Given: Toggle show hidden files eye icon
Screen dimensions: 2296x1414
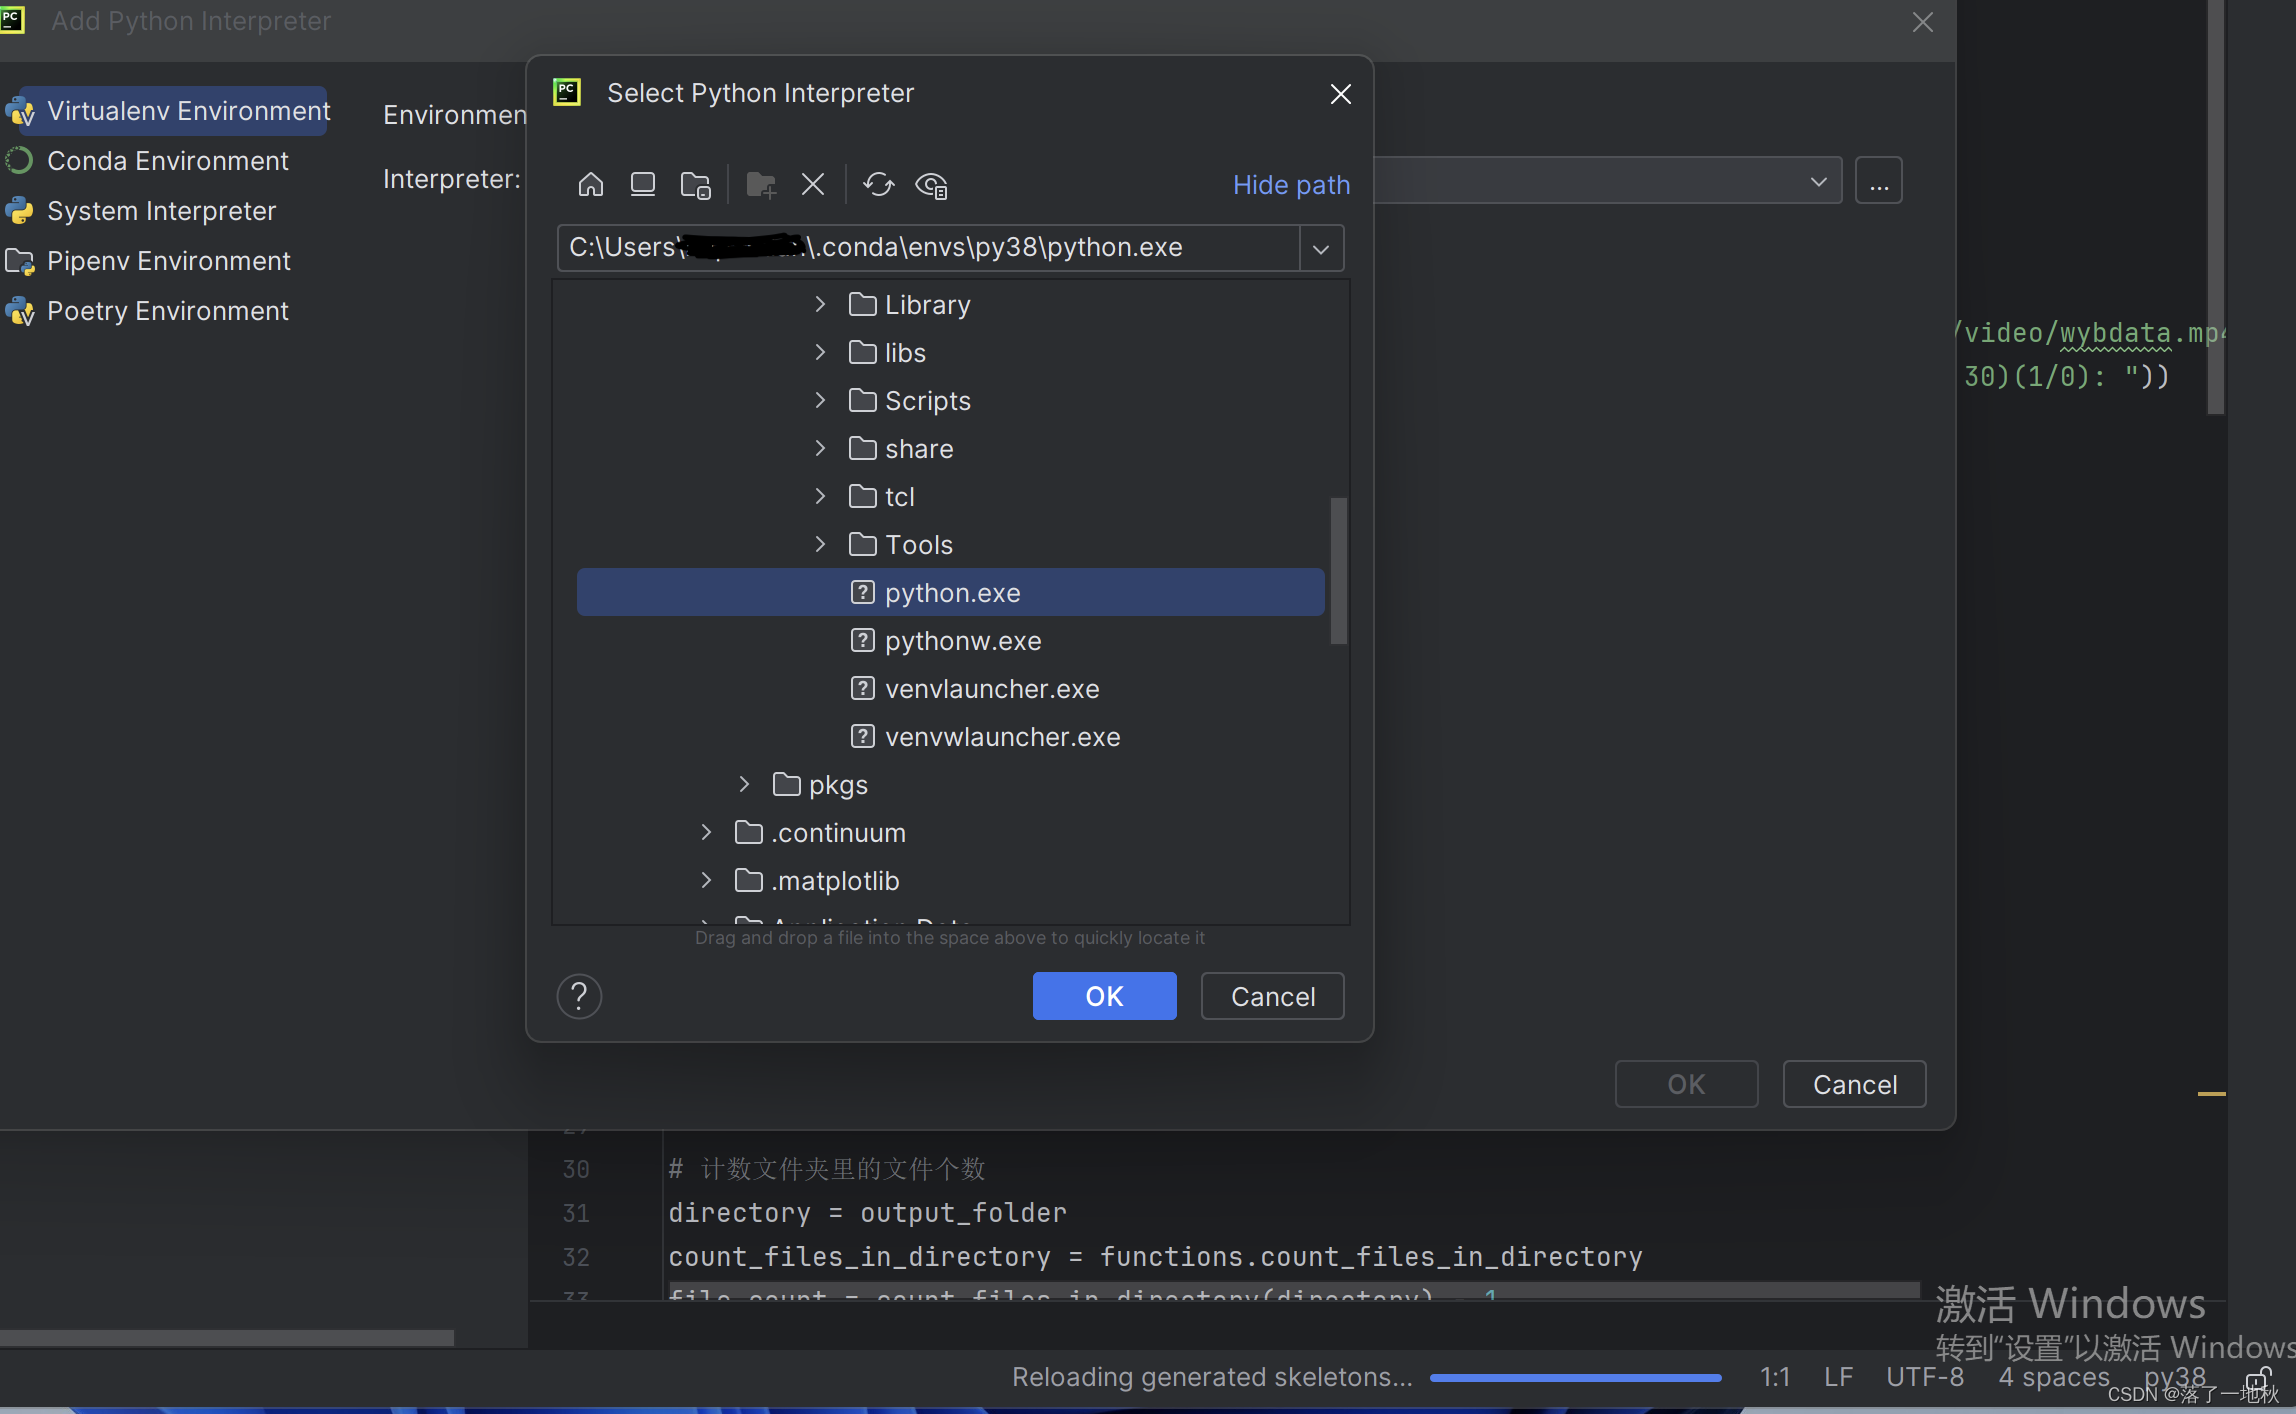Looking at the screenshot, I should [931, 185].
